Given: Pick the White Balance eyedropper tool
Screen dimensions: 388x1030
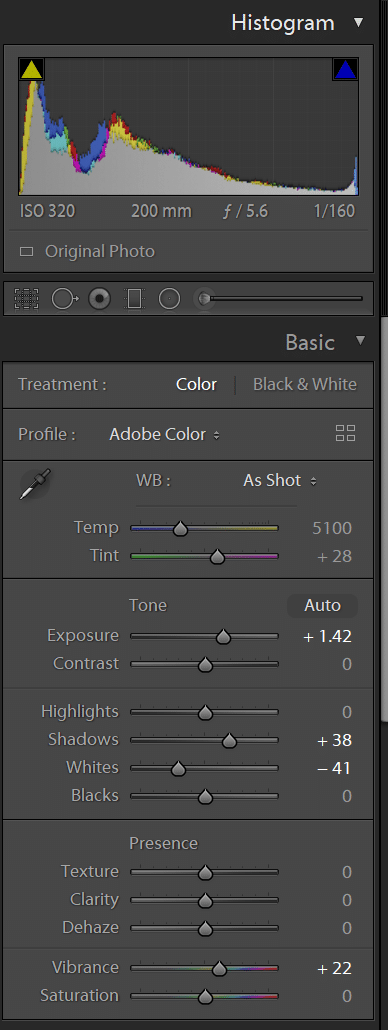Looking at the screenshot, I should point(35,484).
